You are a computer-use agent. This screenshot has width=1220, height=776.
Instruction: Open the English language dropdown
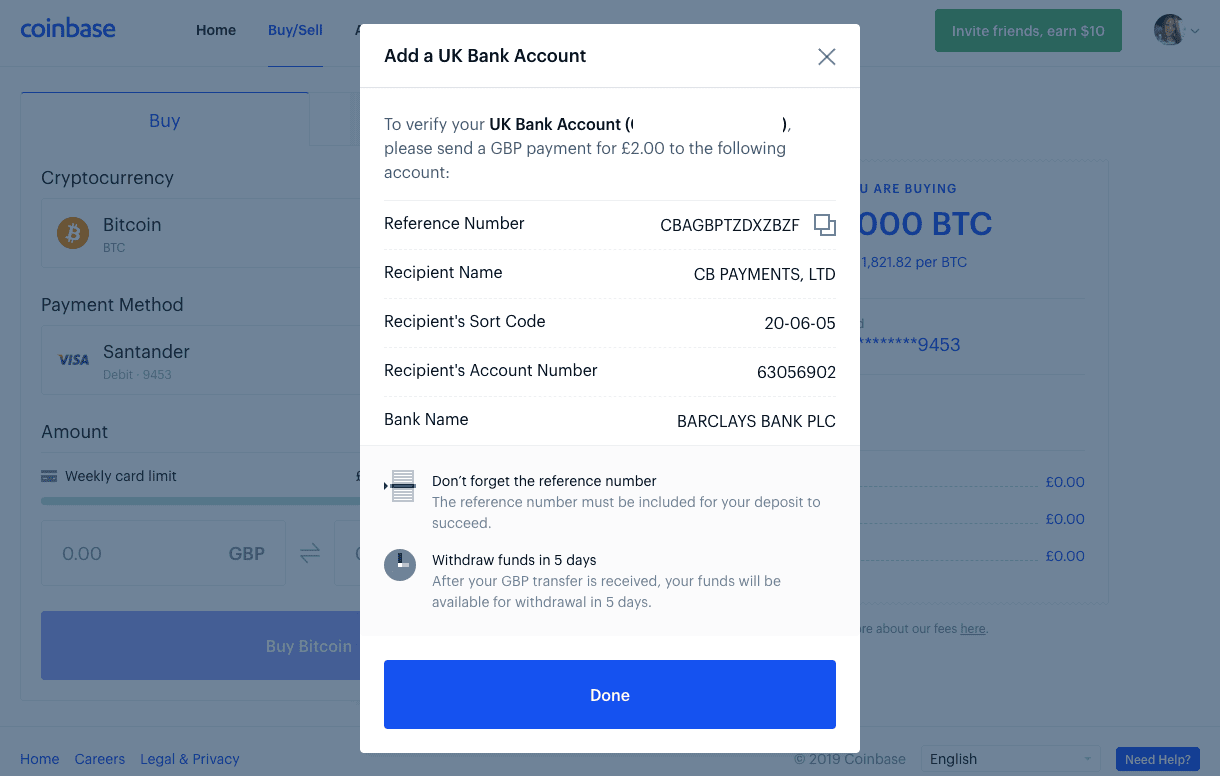tap(1010, 759)
